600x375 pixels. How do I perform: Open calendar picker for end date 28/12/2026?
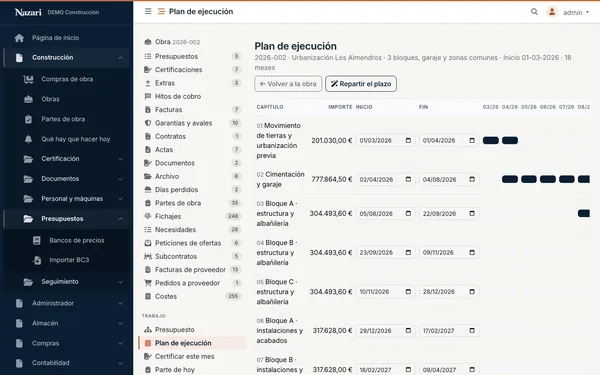pyautogui.click(x=472, y=292)
